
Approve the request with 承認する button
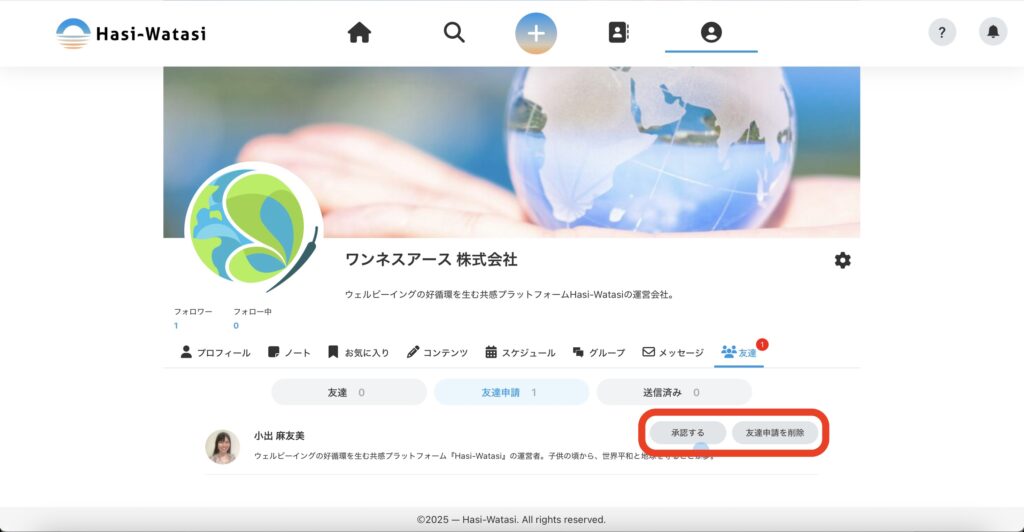click(687, 433)
